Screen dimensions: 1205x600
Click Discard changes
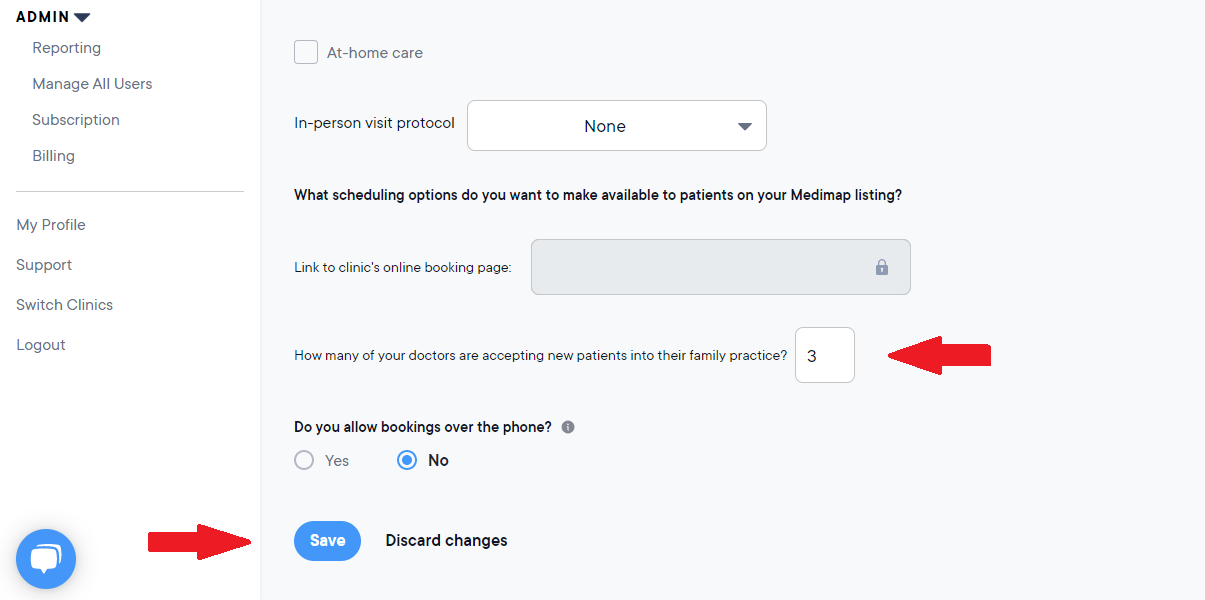[x=446, y=541]
